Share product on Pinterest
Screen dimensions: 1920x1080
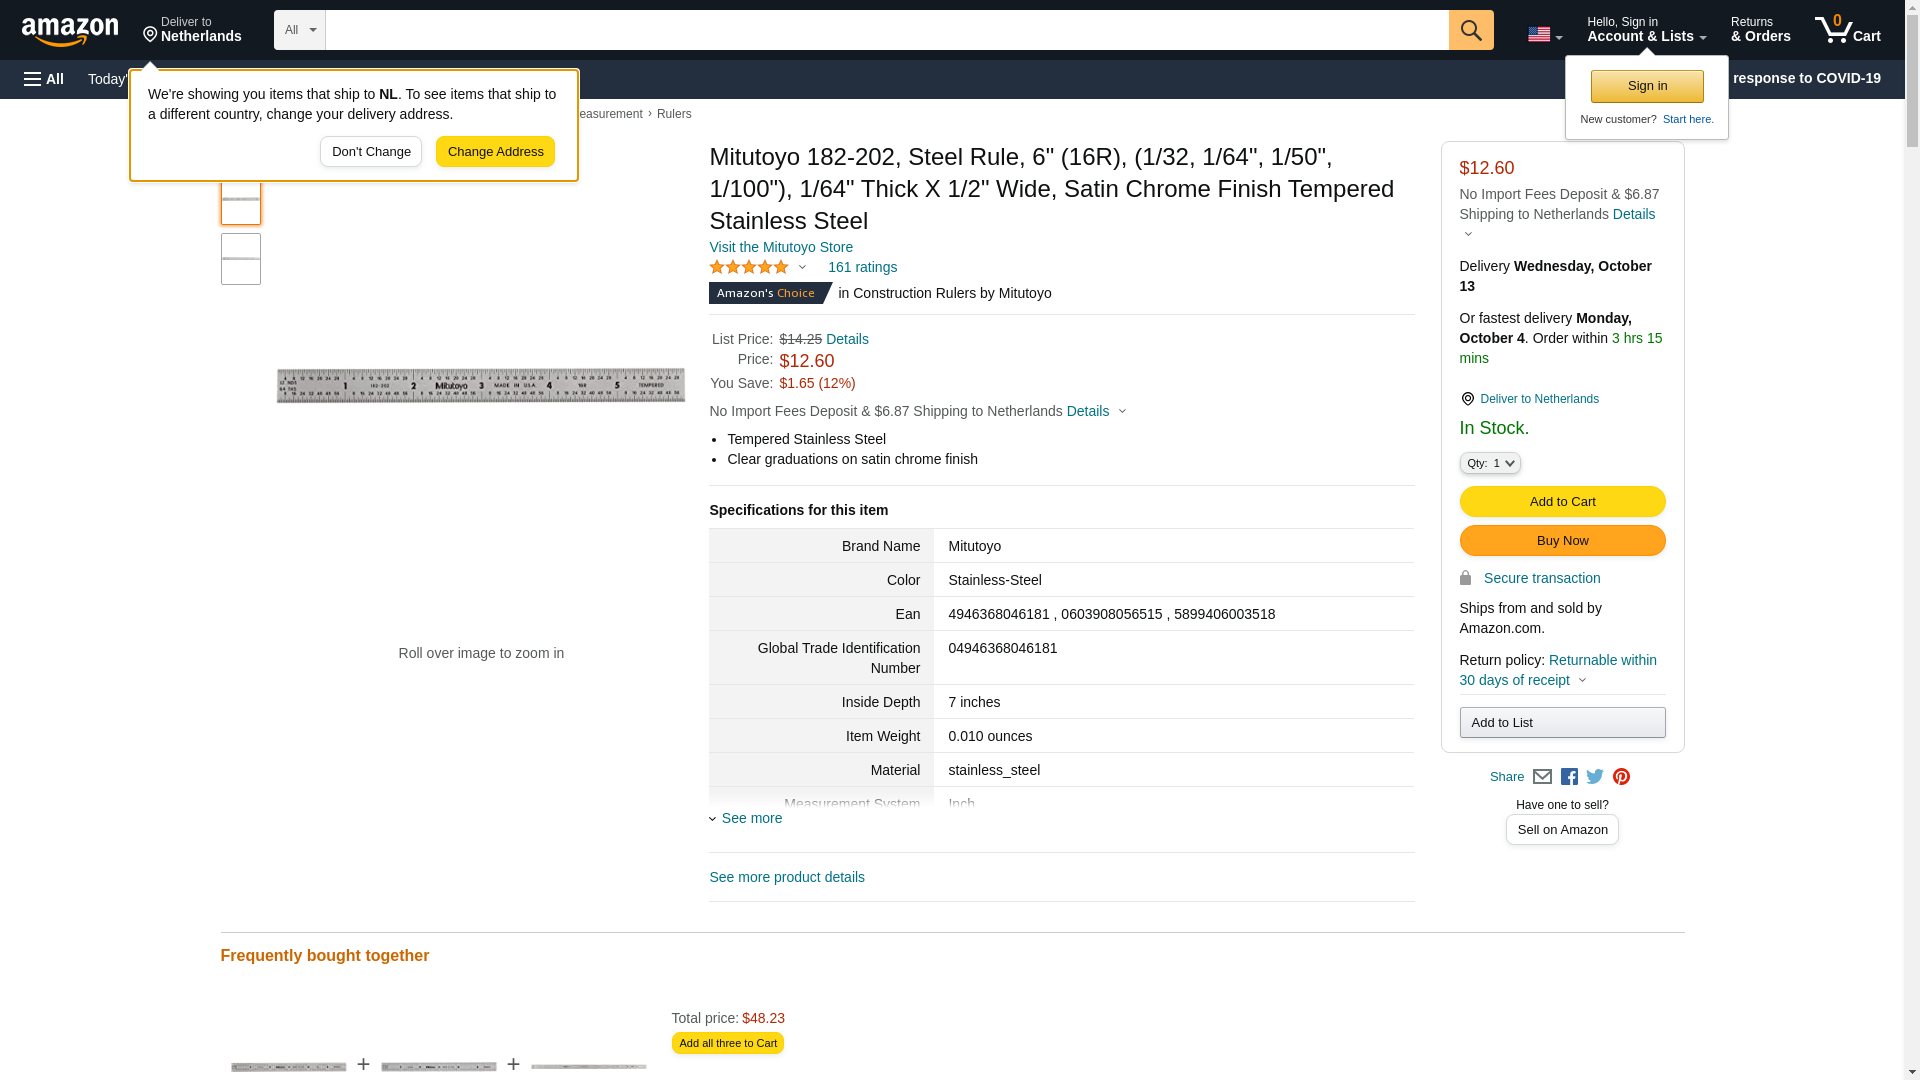(x=1621, y=777)
